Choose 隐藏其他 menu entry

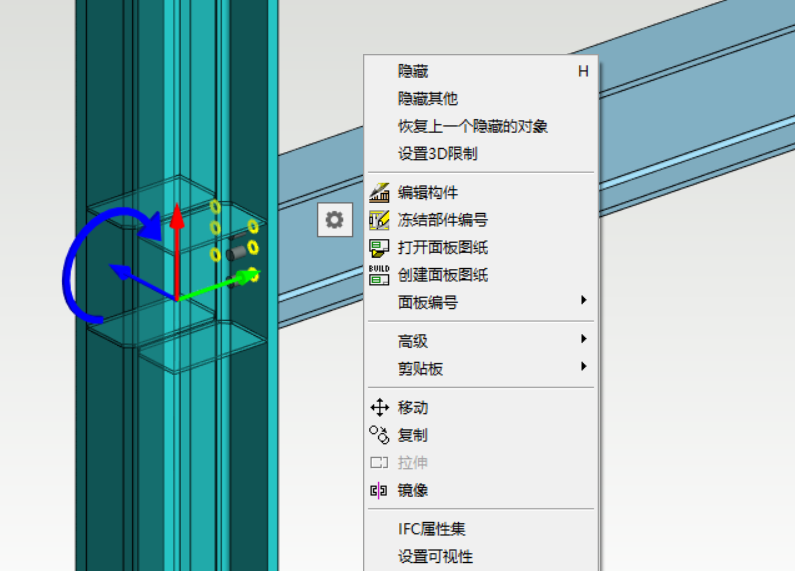(481, 98)
